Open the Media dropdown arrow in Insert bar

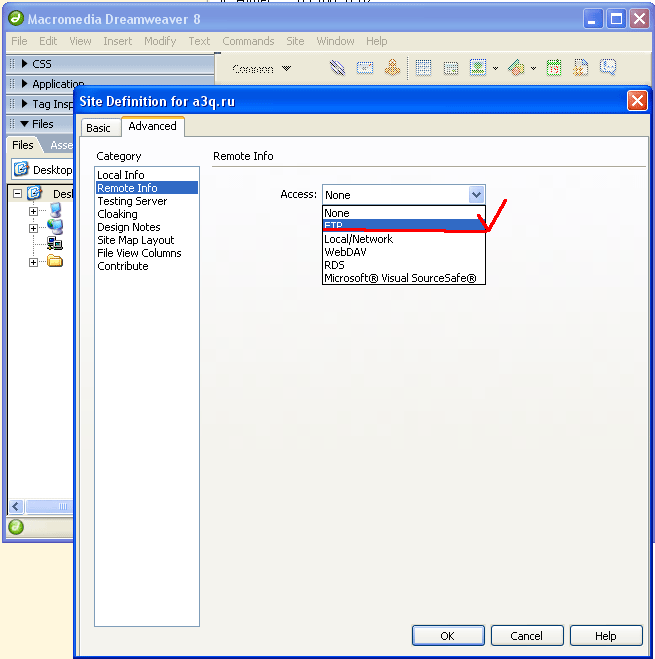[x=534, y=68]
